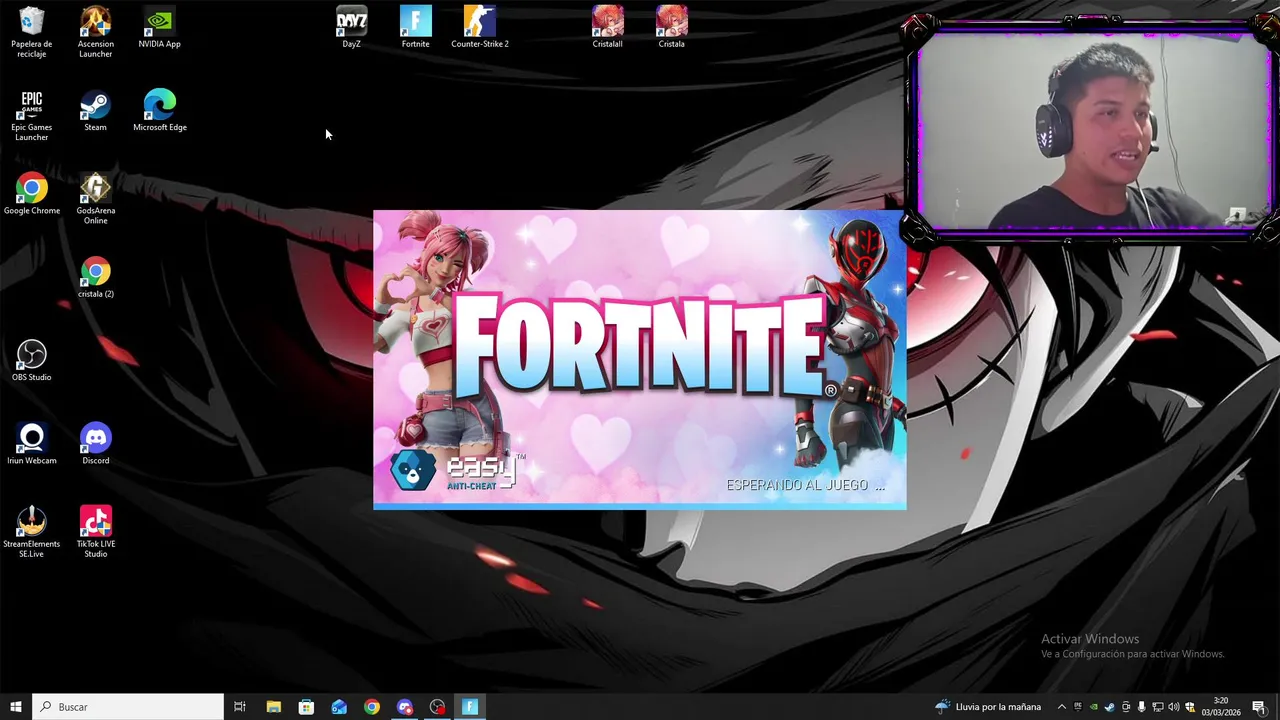Click the NVIDIA tray icon

[x=1094, y=707]
